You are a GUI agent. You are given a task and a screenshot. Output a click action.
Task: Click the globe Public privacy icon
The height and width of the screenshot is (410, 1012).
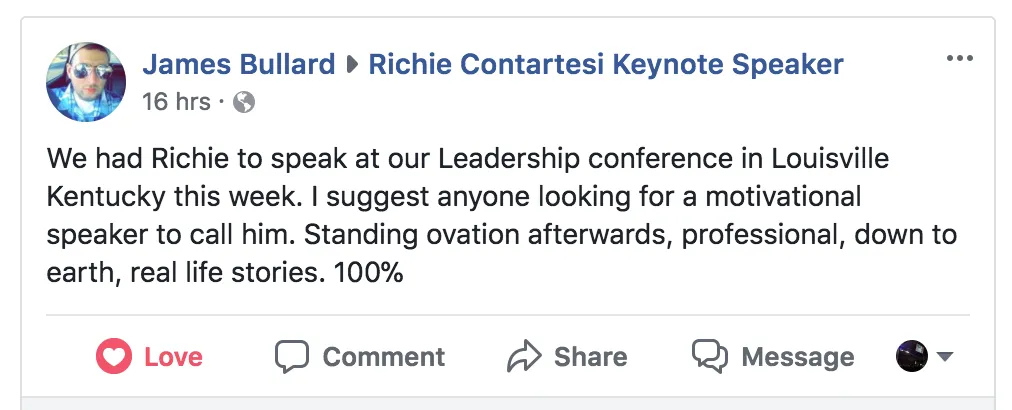(x=244, y=102)
